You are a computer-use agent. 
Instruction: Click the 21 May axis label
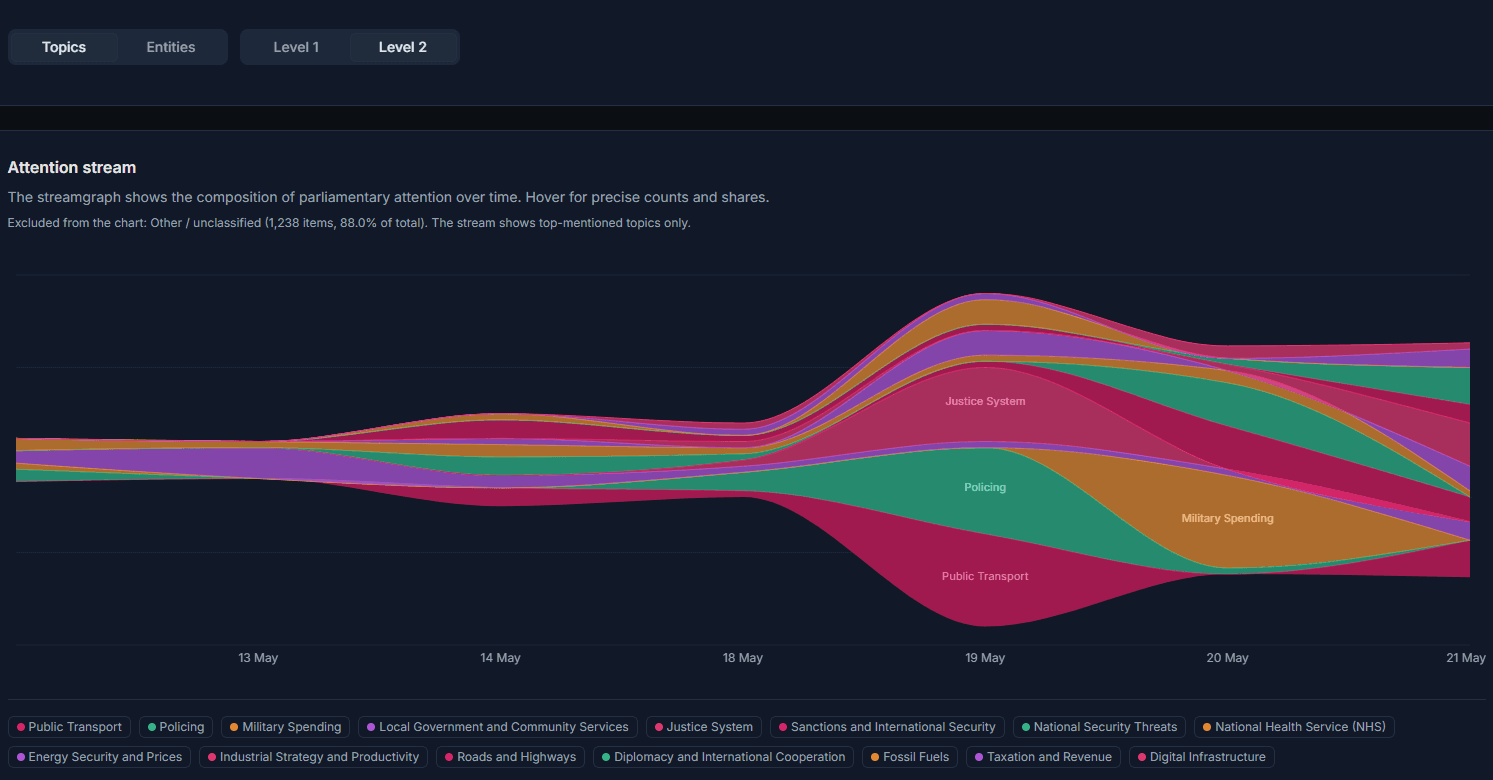click(1466, 658)
